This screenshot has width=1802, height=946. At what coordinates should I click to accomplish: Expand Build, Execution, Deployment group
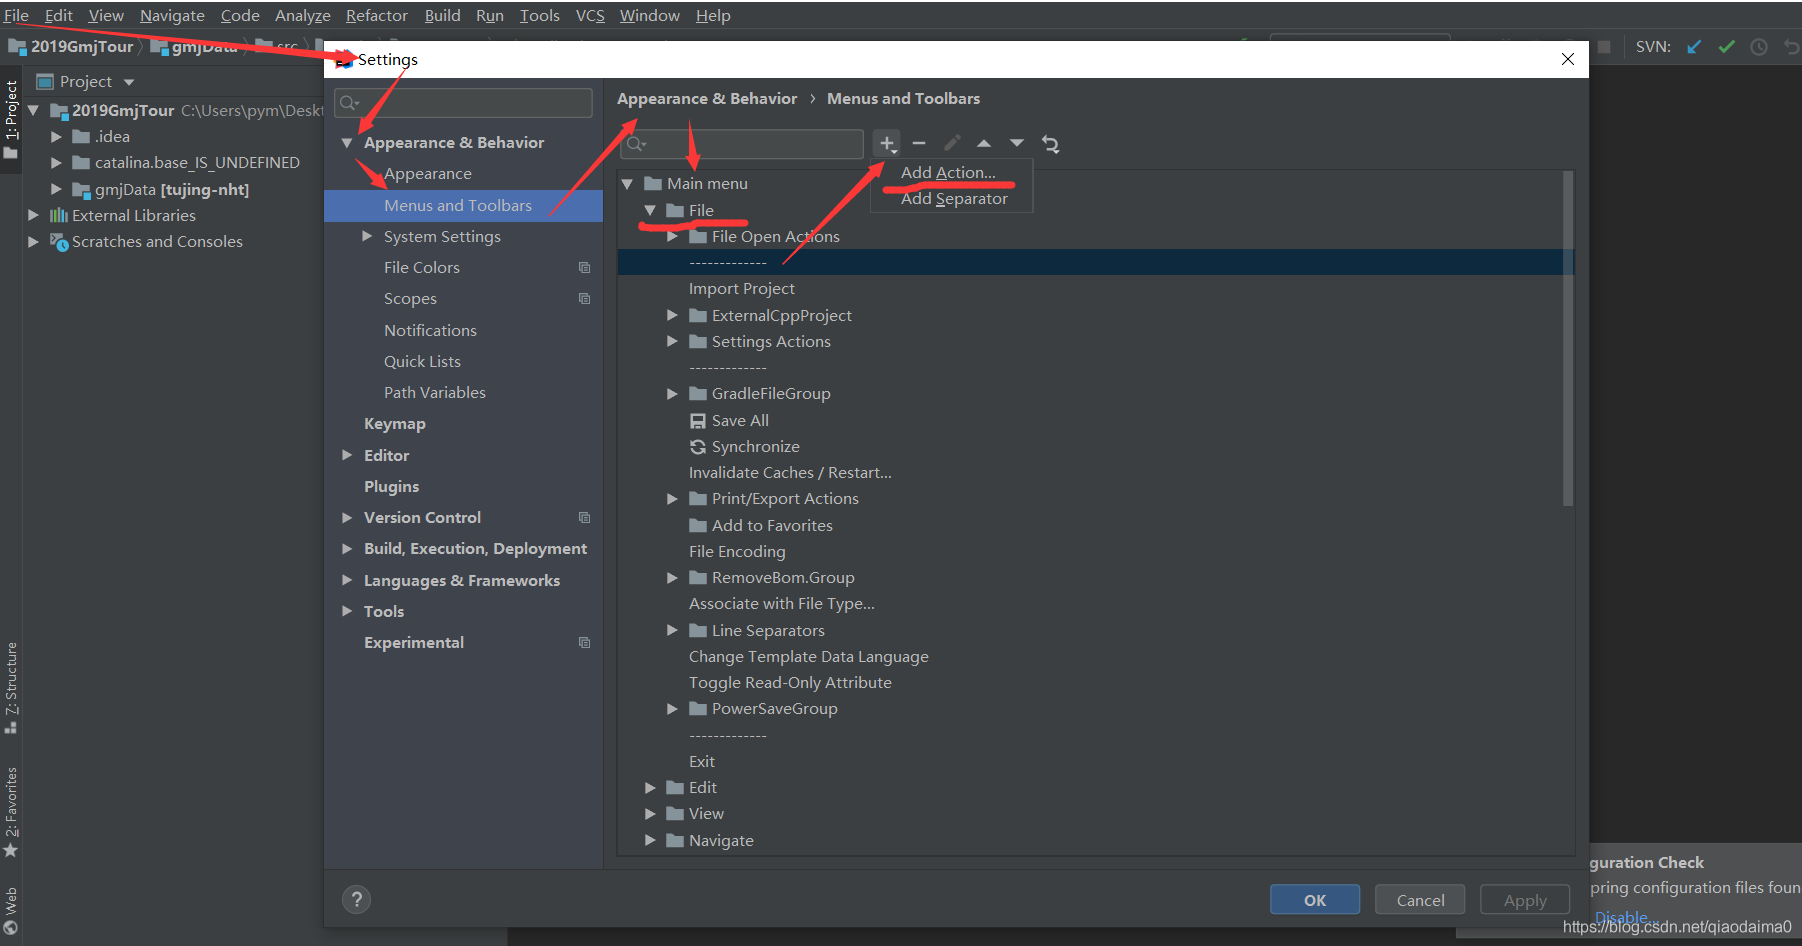coord(347,548)
